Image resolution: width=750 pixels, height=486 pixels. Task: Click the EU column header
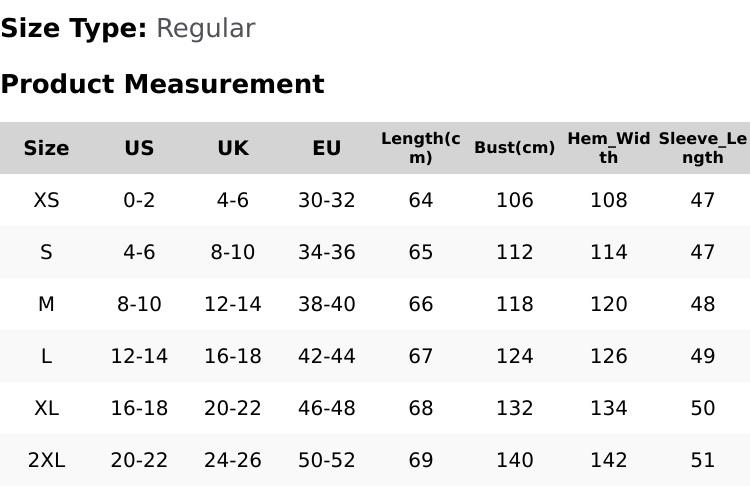(x=327, y=148)
